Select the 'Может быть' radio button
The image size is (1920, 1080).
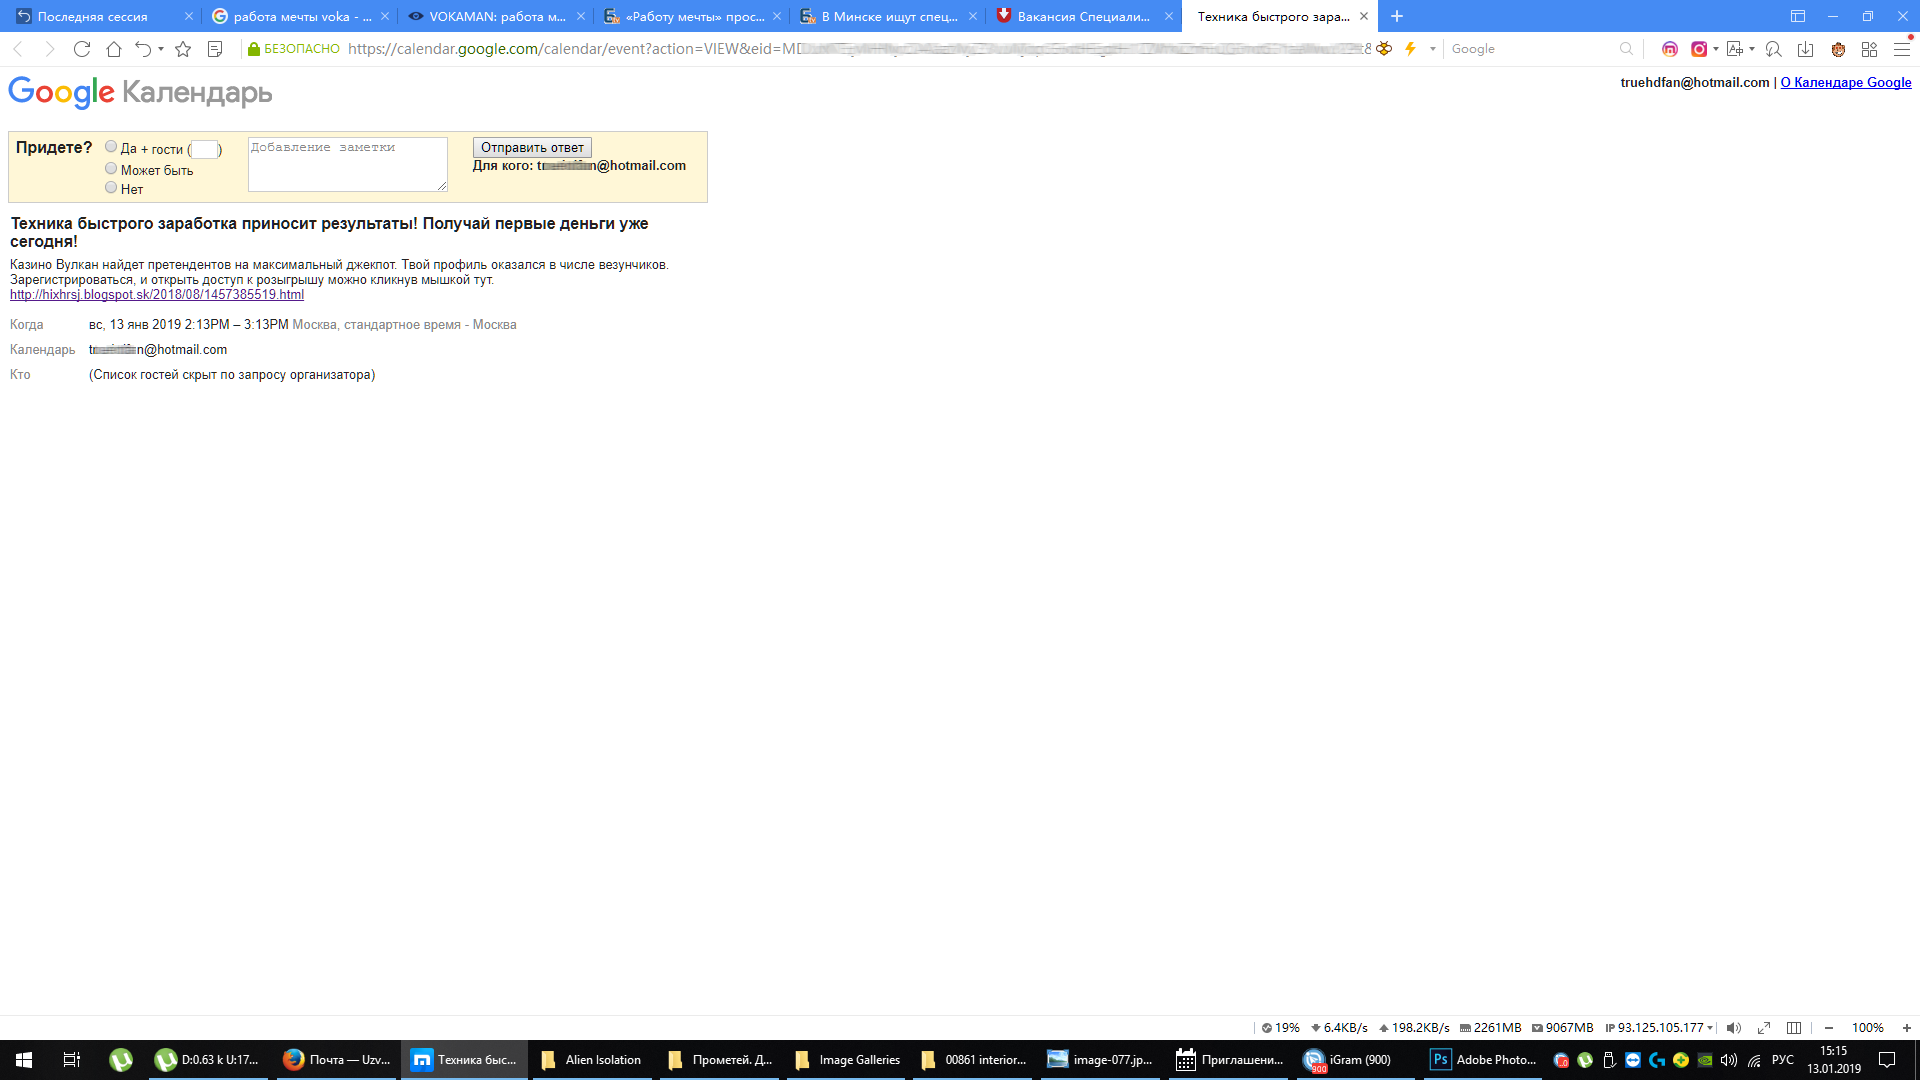[x=111, y=169]
